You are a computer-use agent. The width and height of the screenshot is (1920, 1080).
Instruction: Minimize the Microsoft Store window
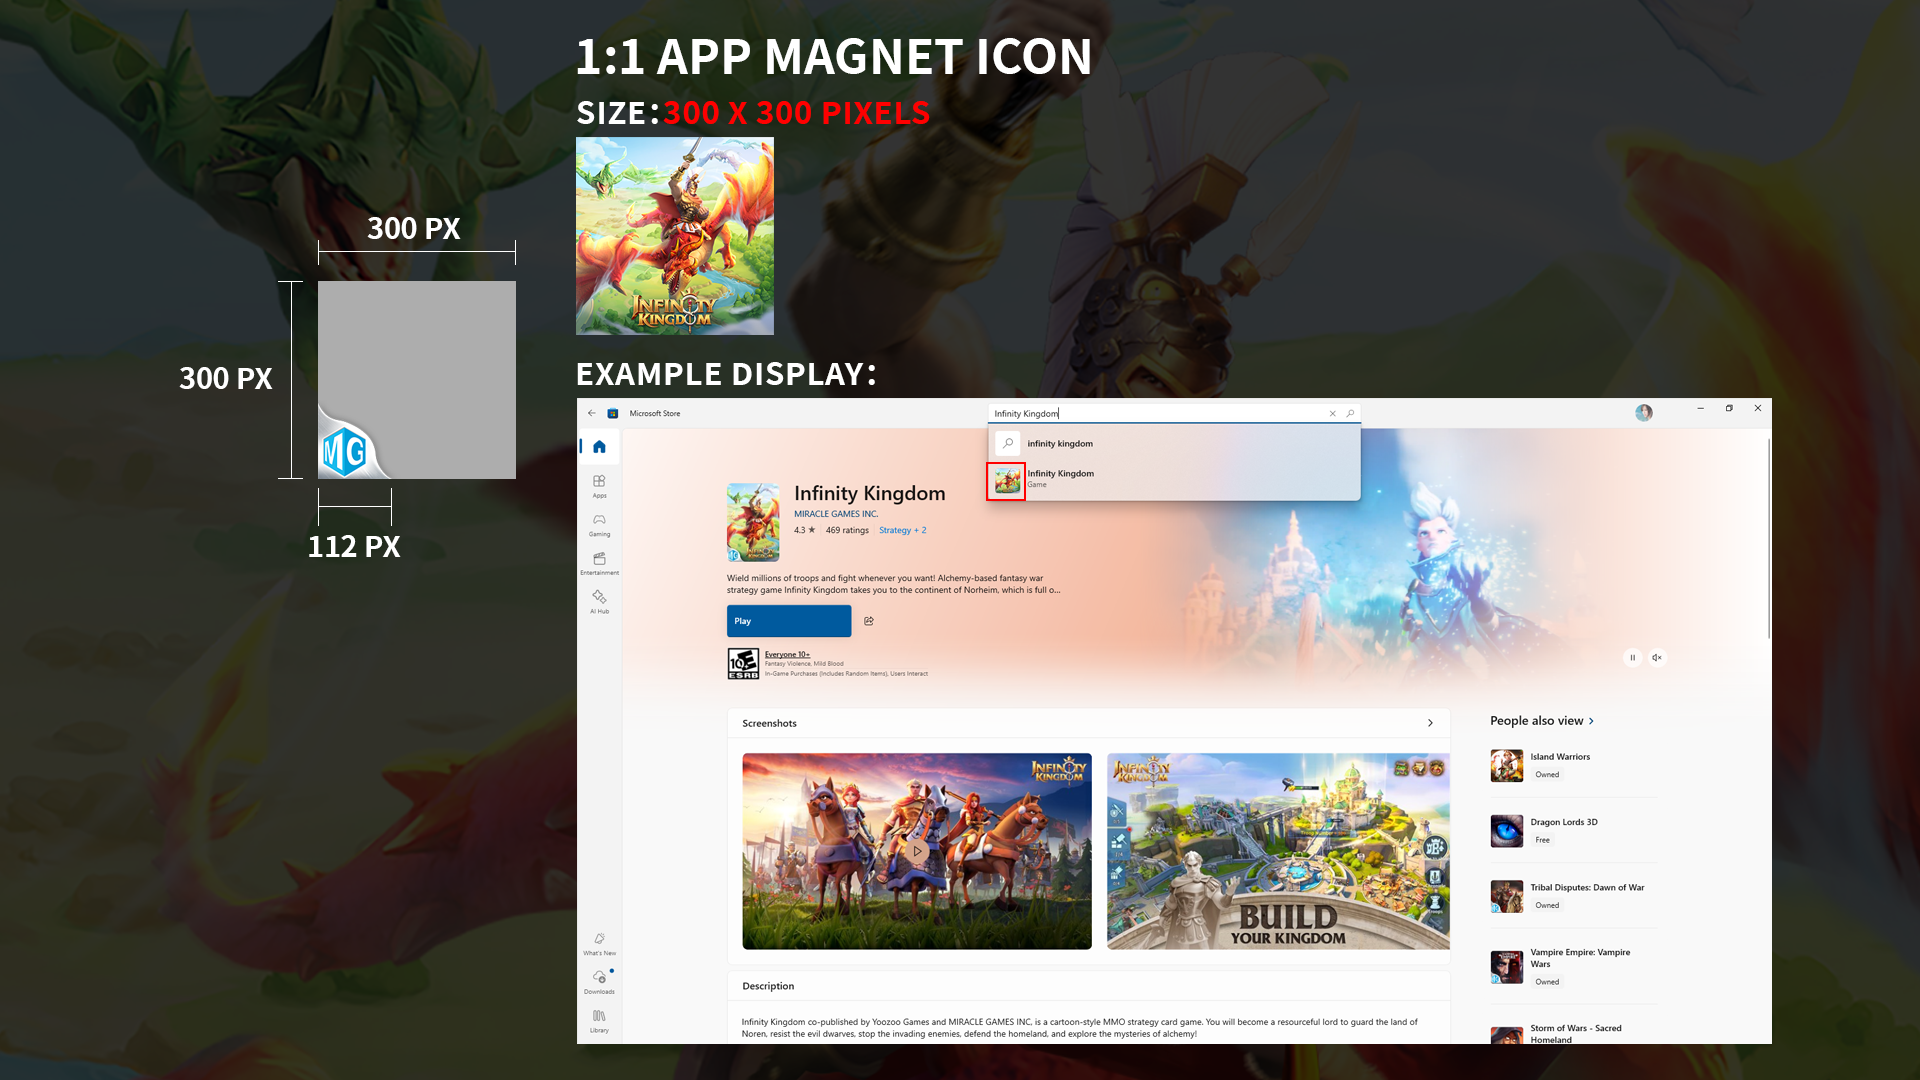click(1700, 408)
